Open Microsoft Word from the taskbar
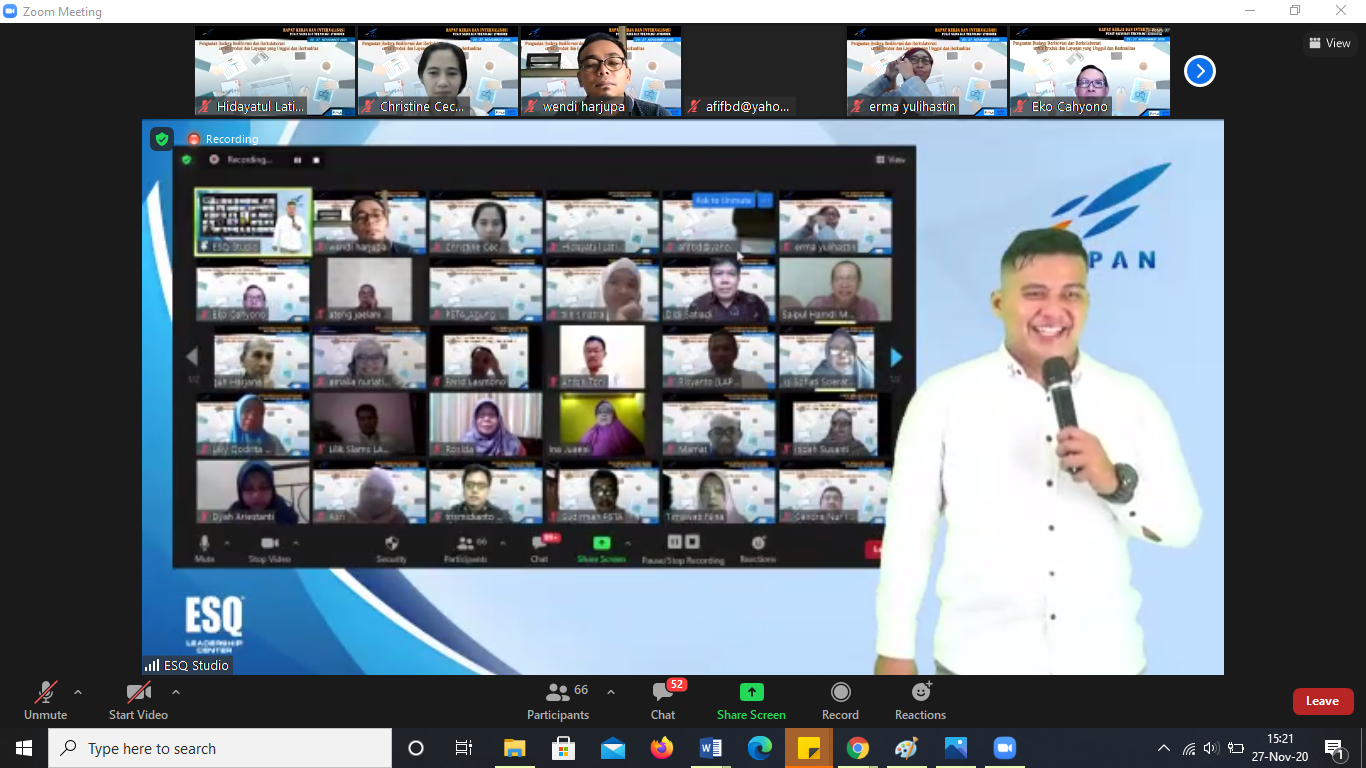The image size is (1366, 768). (711, 748)
